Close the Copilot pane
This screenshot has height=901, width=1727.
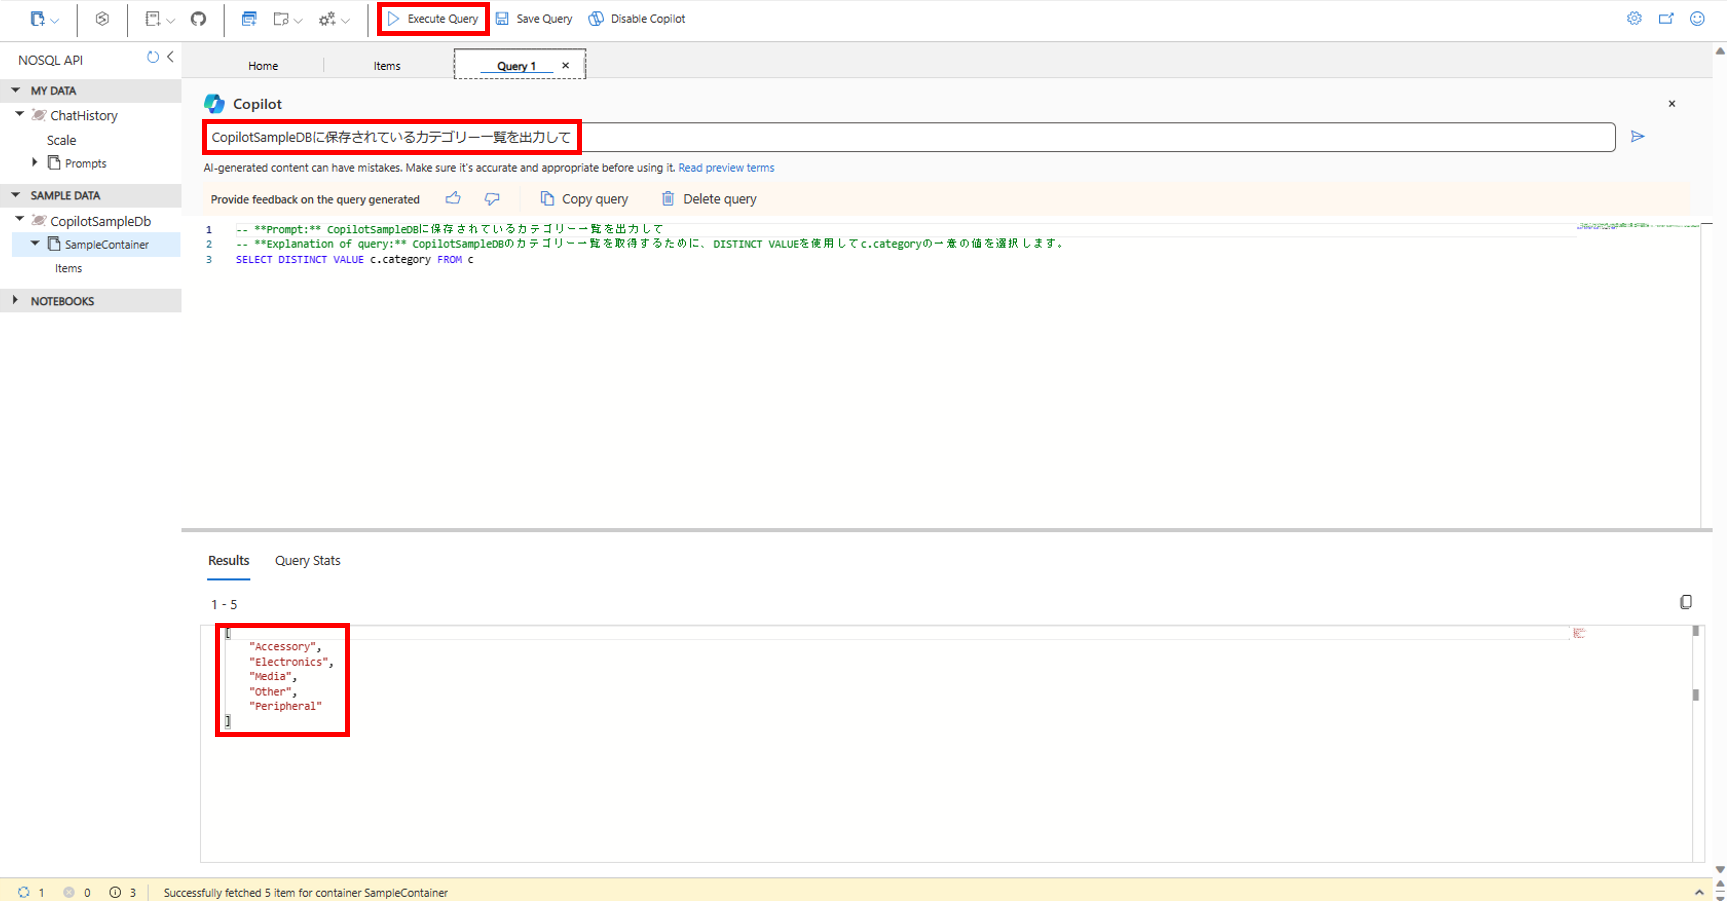1671,103
